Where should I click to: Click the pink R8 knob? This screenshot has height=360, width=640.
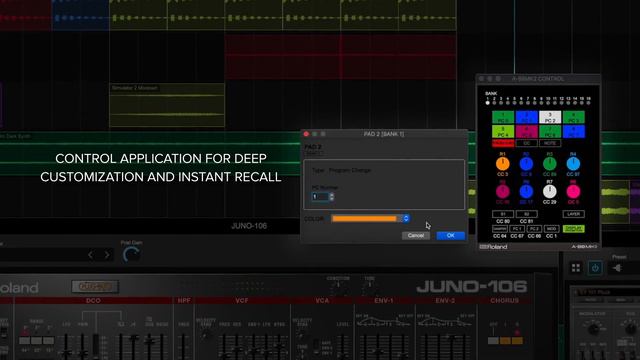573,191
